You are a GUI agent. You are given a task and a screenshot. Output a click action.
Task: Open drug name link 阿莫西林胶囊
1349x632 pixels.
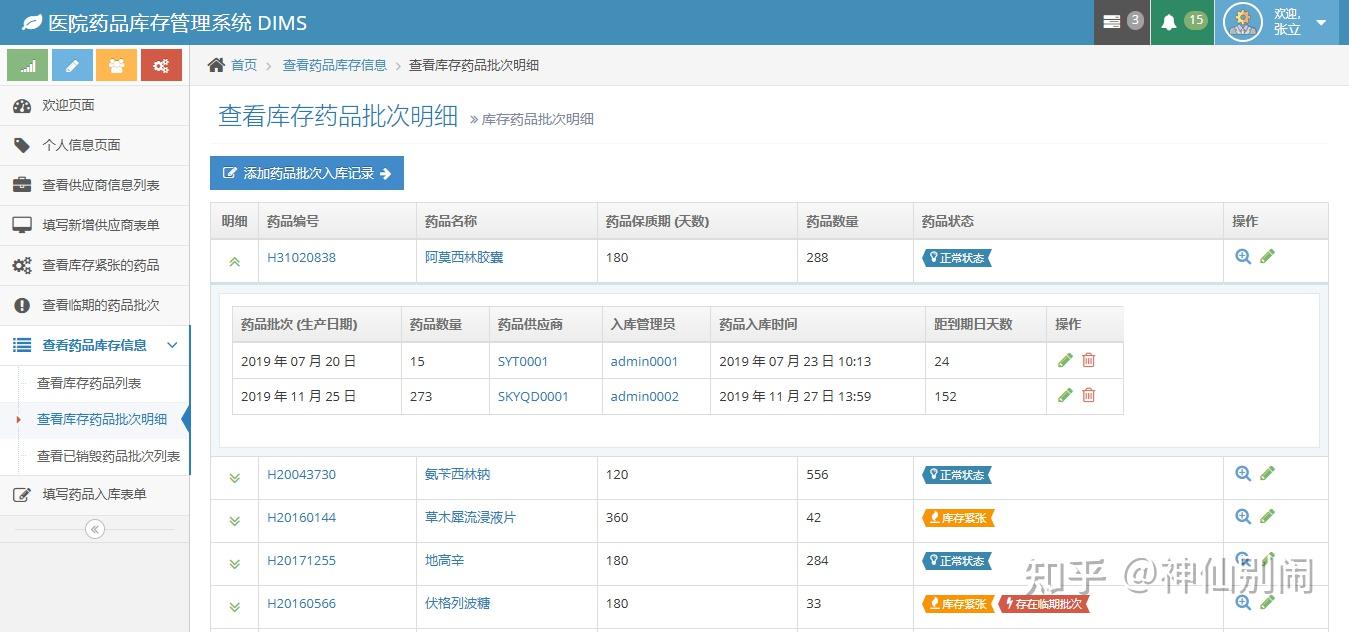click(464, 257)
